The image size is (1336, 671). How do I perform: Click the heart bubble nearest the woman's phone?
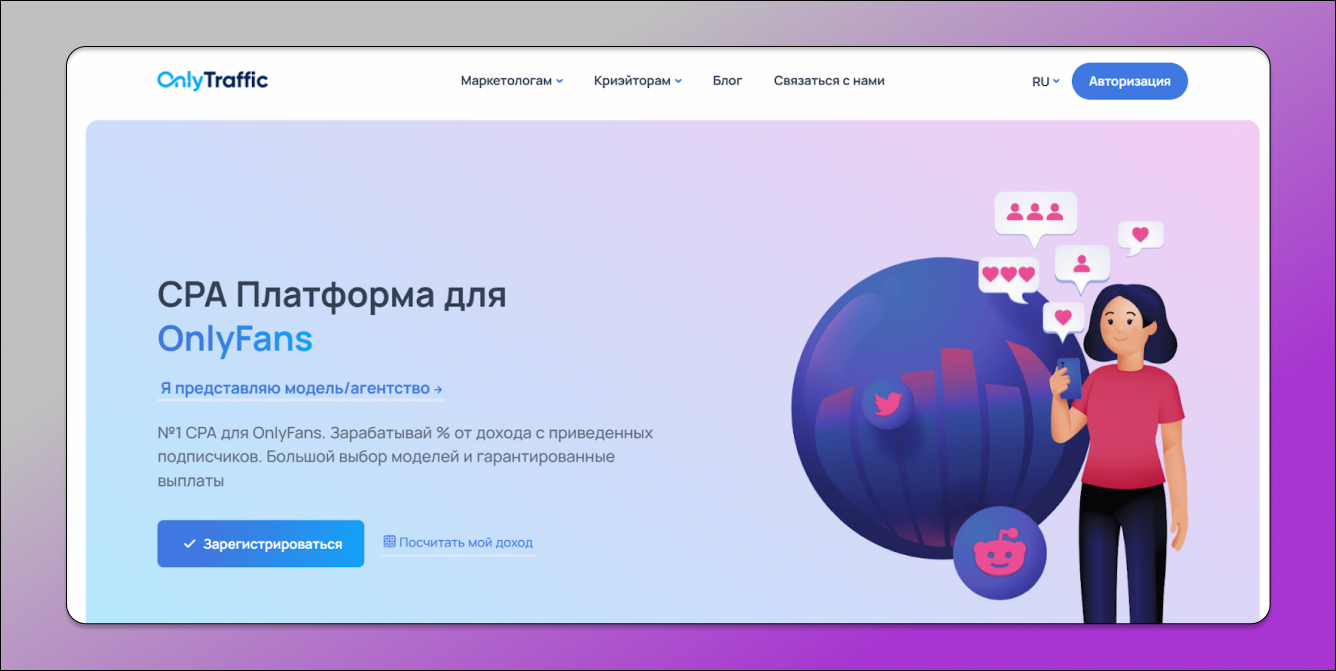pos(1063,317)
